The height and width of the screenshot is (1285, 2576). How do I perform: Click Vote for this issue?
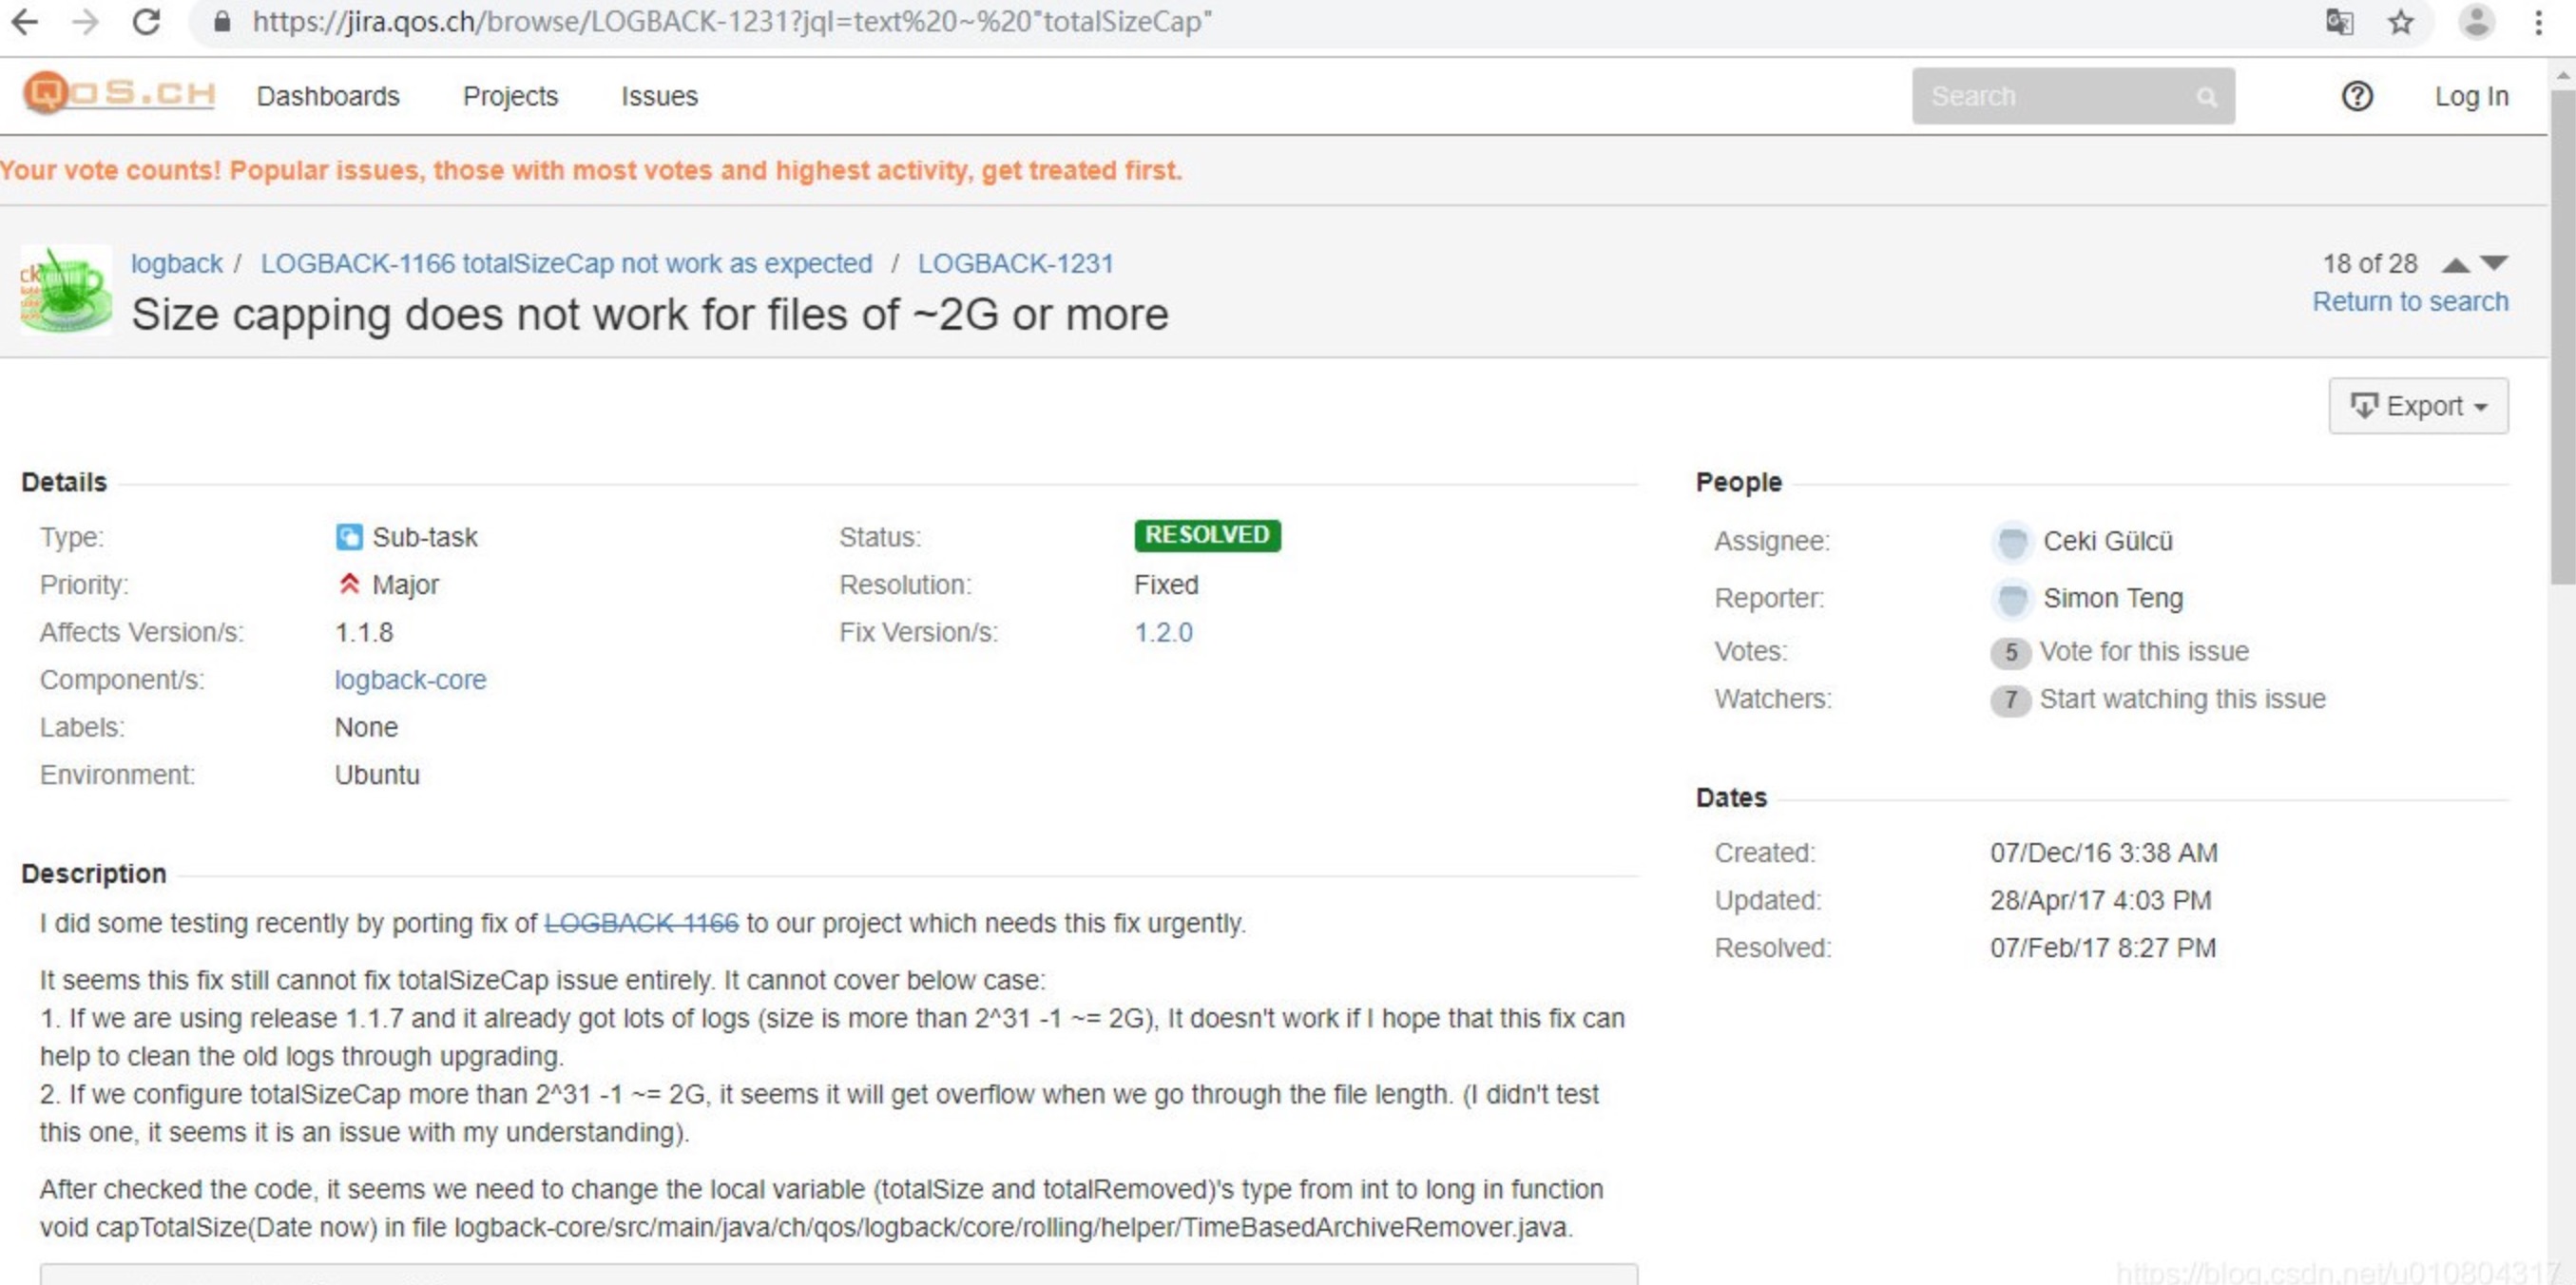coord(2144,651)
